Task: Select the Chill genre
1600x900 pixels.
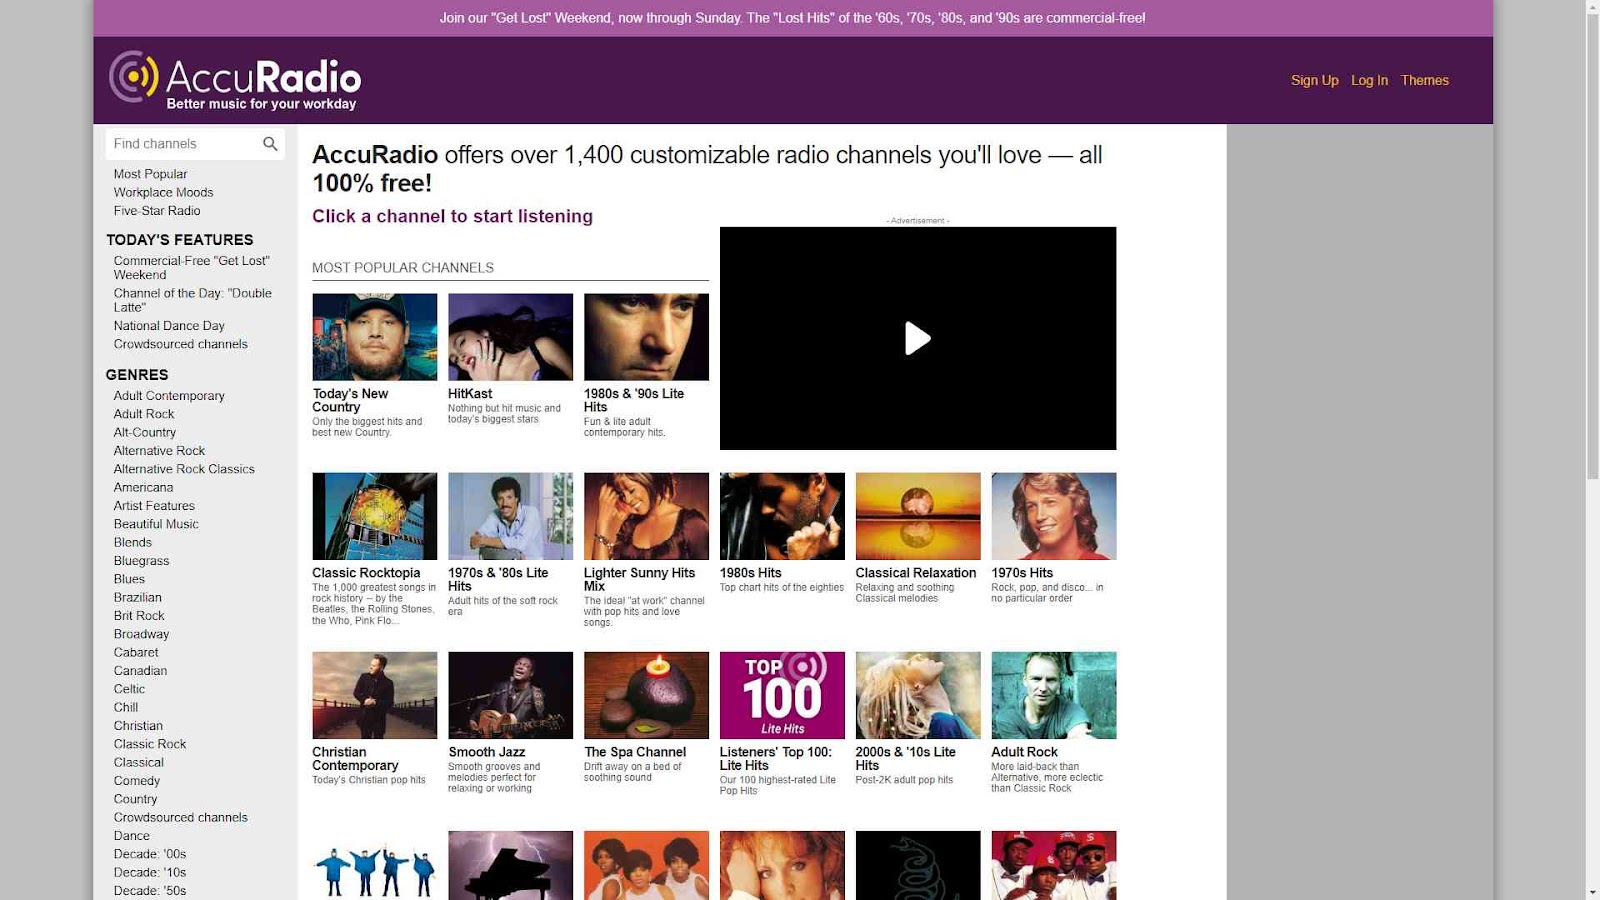Action: point(126,708)
